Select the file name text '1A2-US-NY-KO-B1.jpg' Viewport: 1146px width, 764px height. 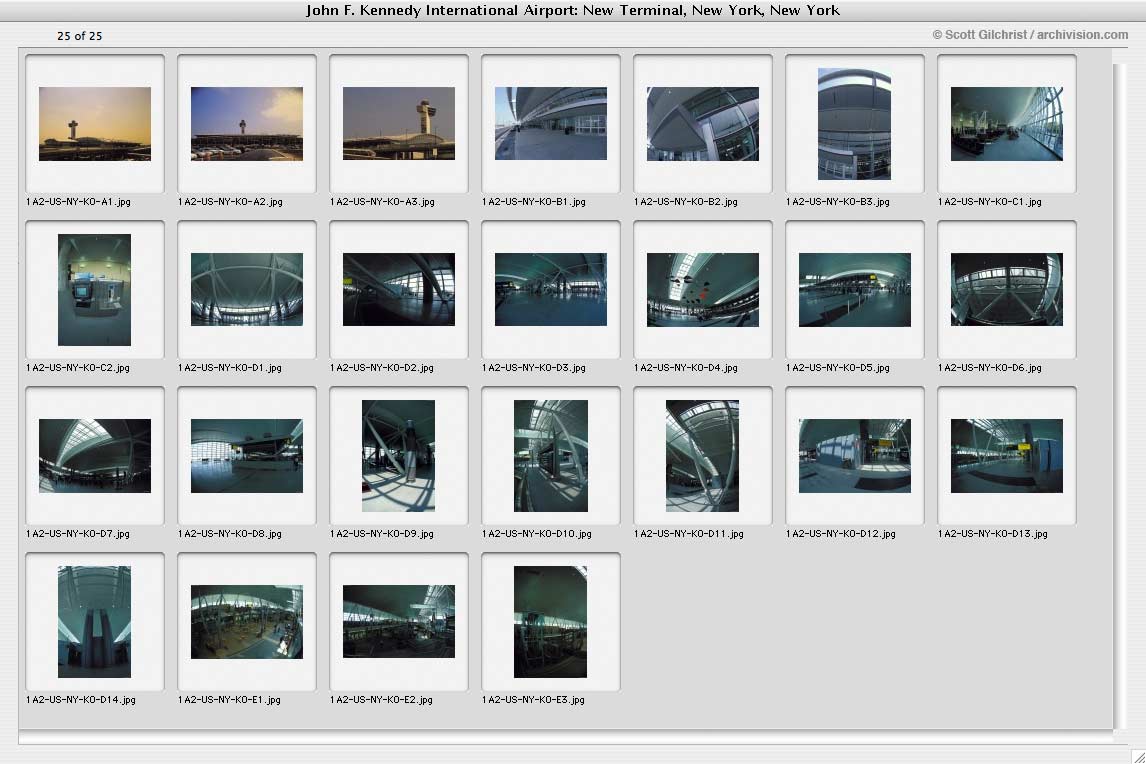(534, 202)
